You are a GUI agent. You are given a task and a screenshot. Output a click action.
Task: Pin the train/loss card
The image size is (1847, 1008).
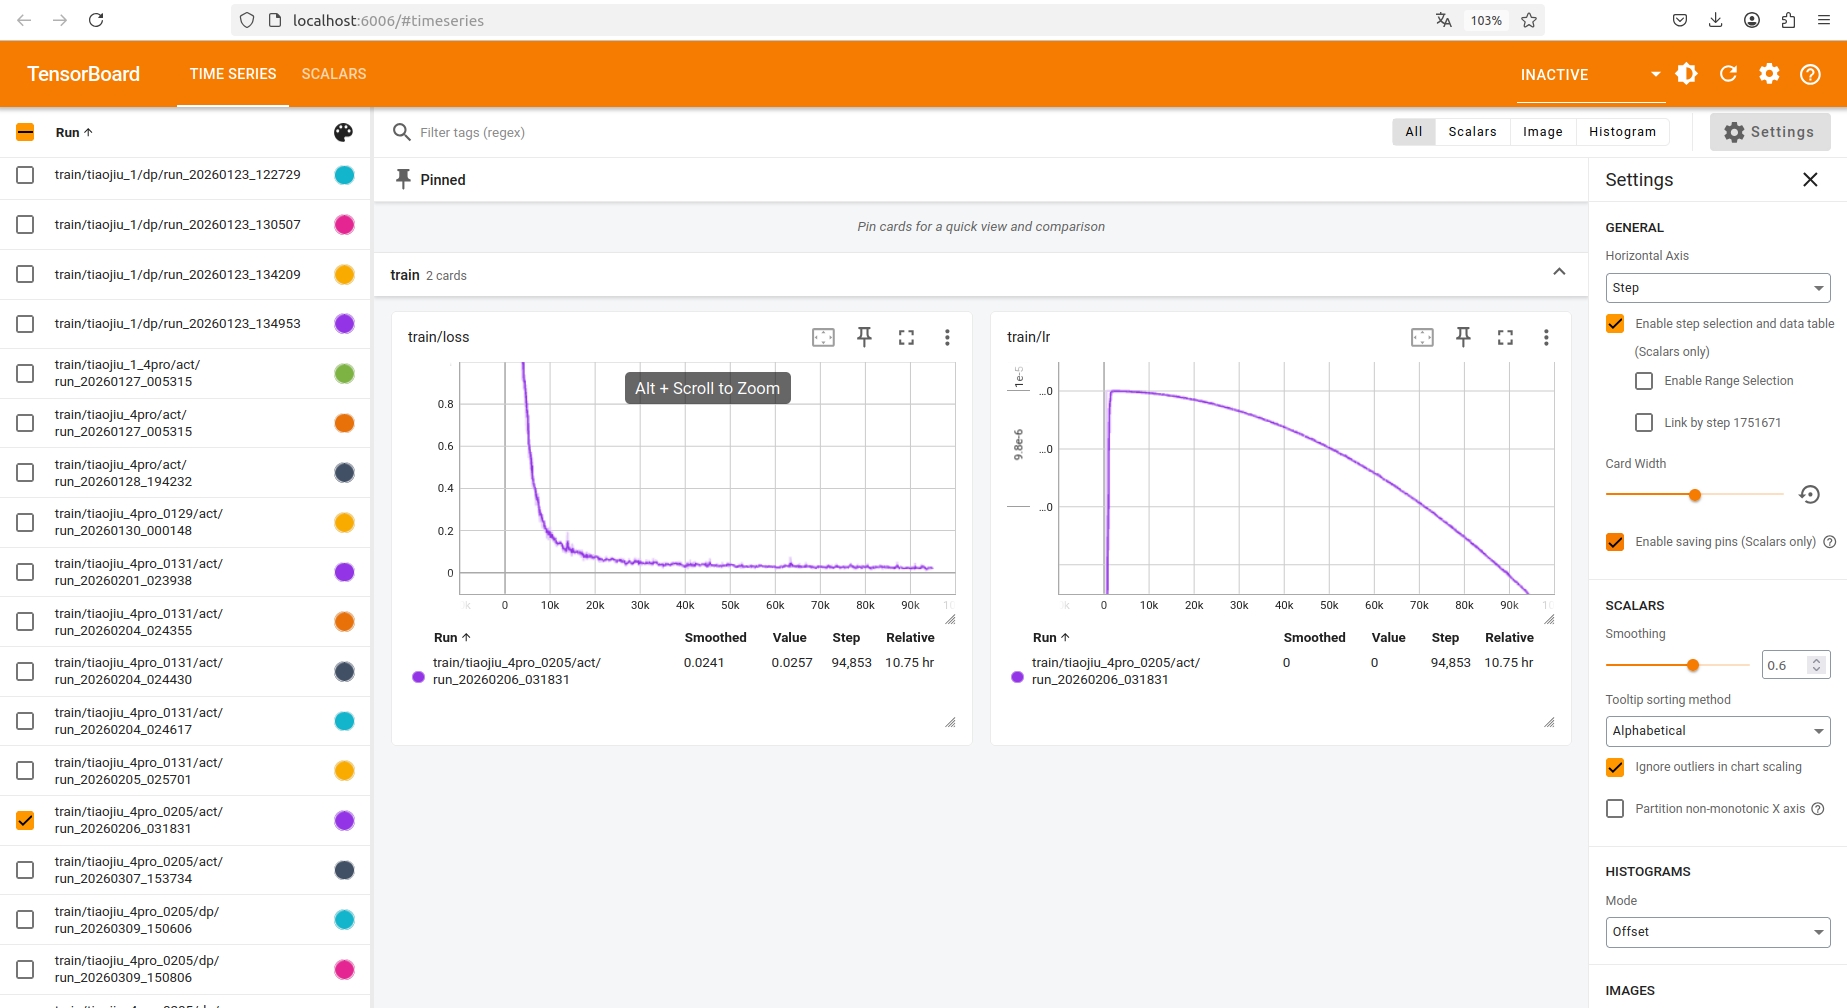click(864, 337)
